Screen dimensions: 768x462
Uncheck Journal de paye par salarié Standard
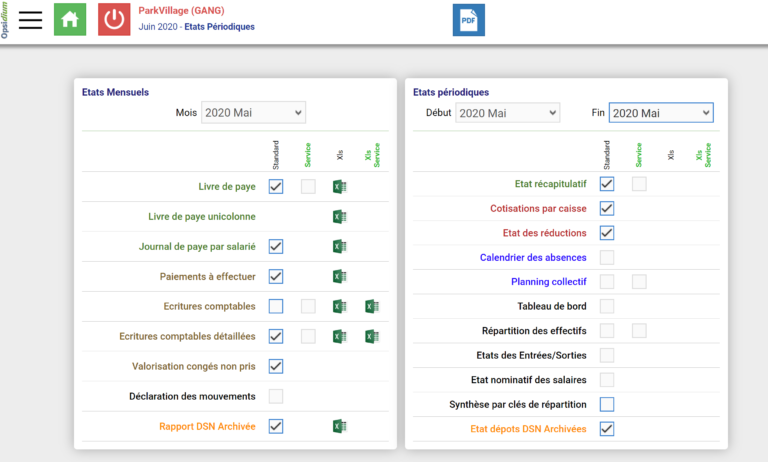click(276, 246)
